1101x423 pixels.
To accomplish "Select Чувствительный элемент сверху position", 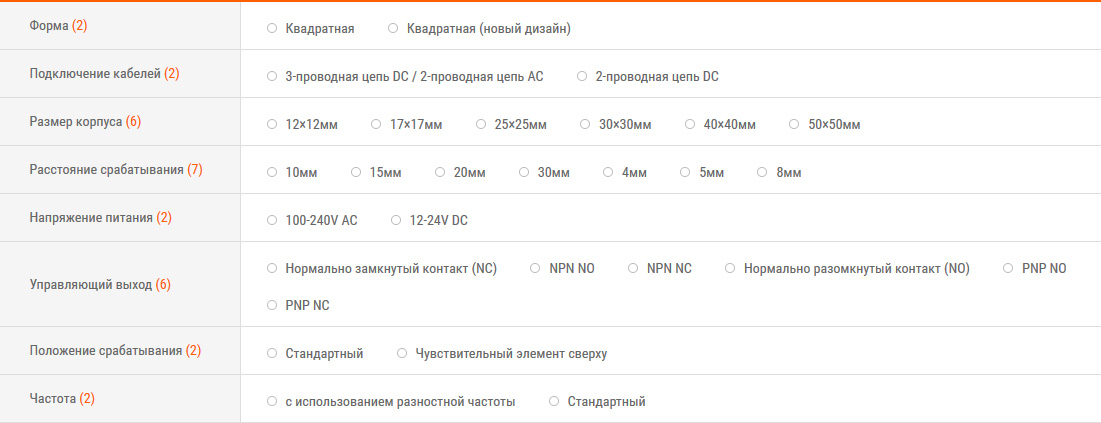I will (x=402, y=353).
